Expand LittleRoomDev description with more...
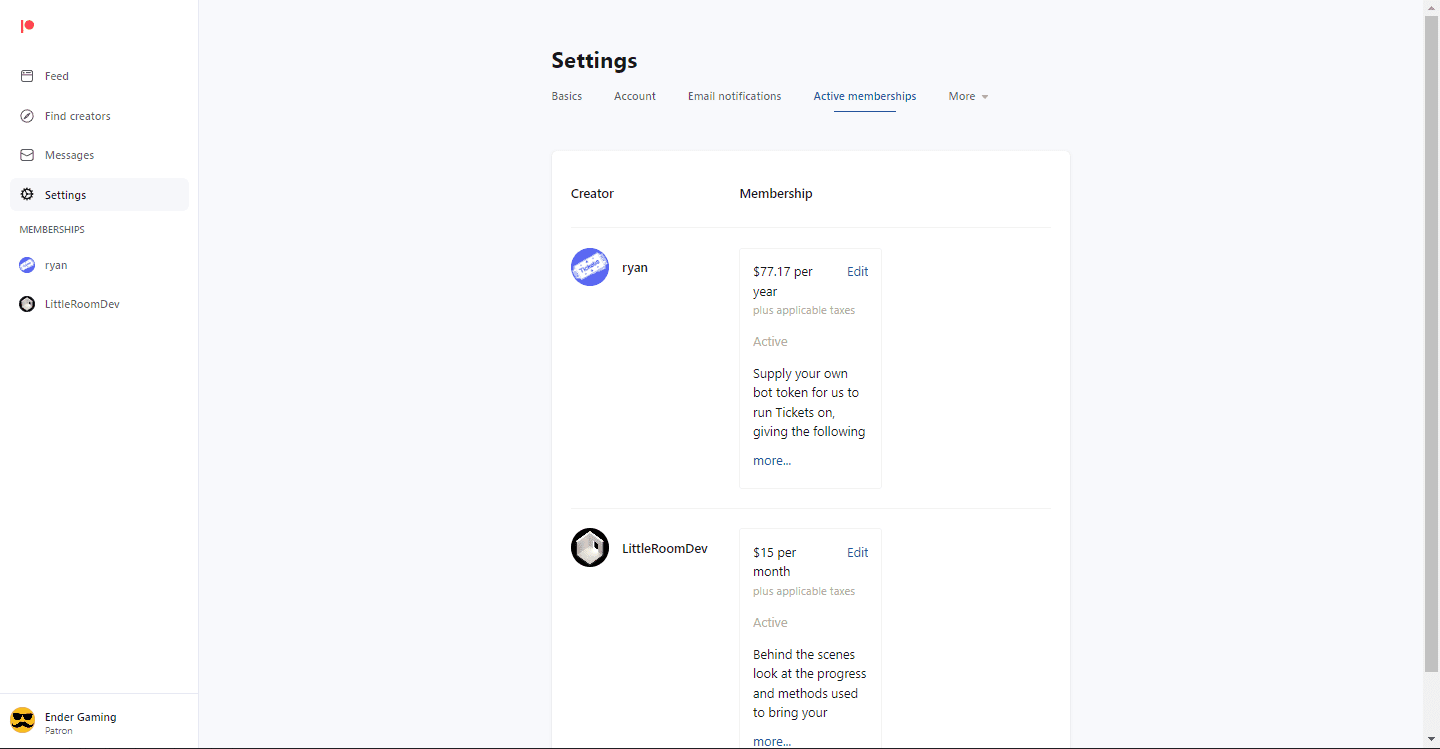Screen dimensions: 1440x749 tap(771, 741)
